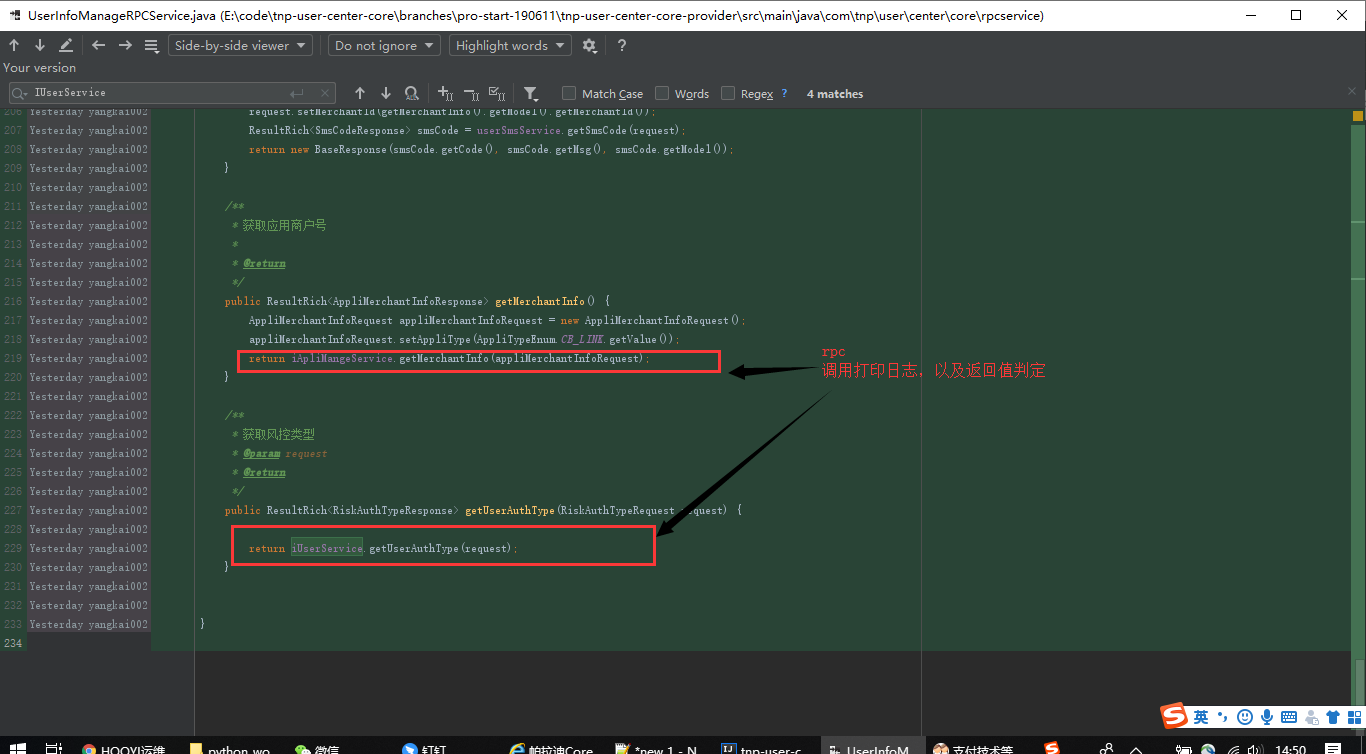Open regex help question mark
This screenshot has width=1366, height=754.
tap(784, 93)
